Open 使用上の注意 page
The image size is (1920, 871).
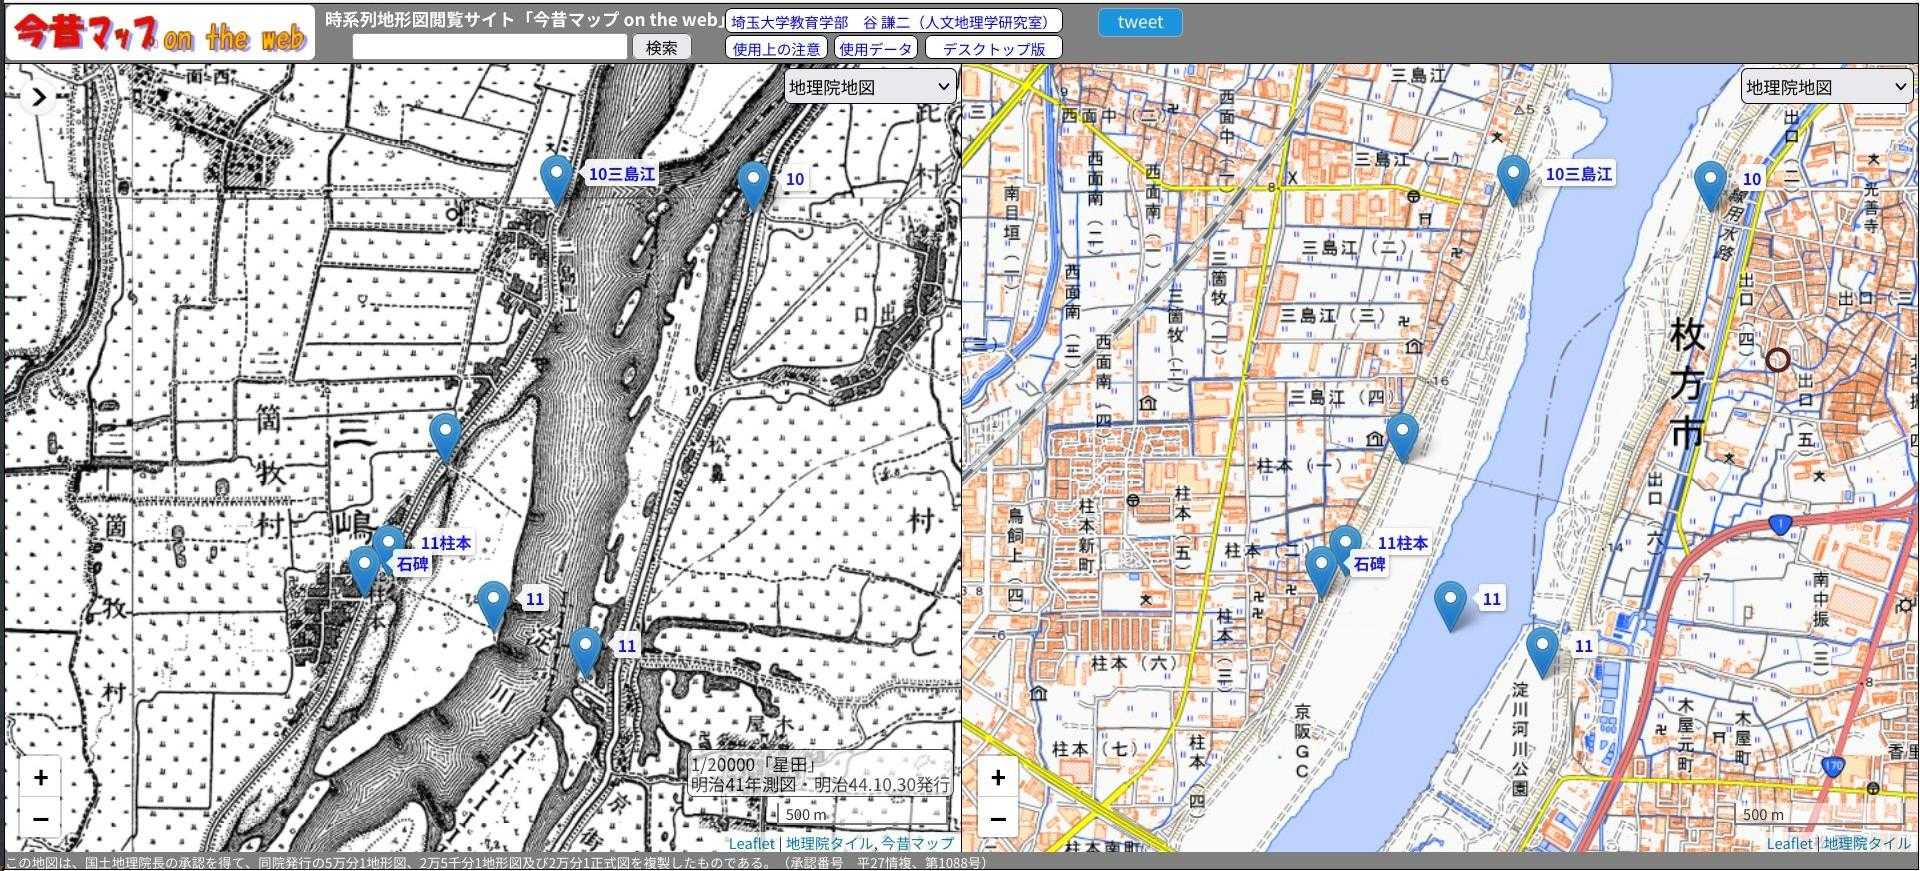coord(776,48)
